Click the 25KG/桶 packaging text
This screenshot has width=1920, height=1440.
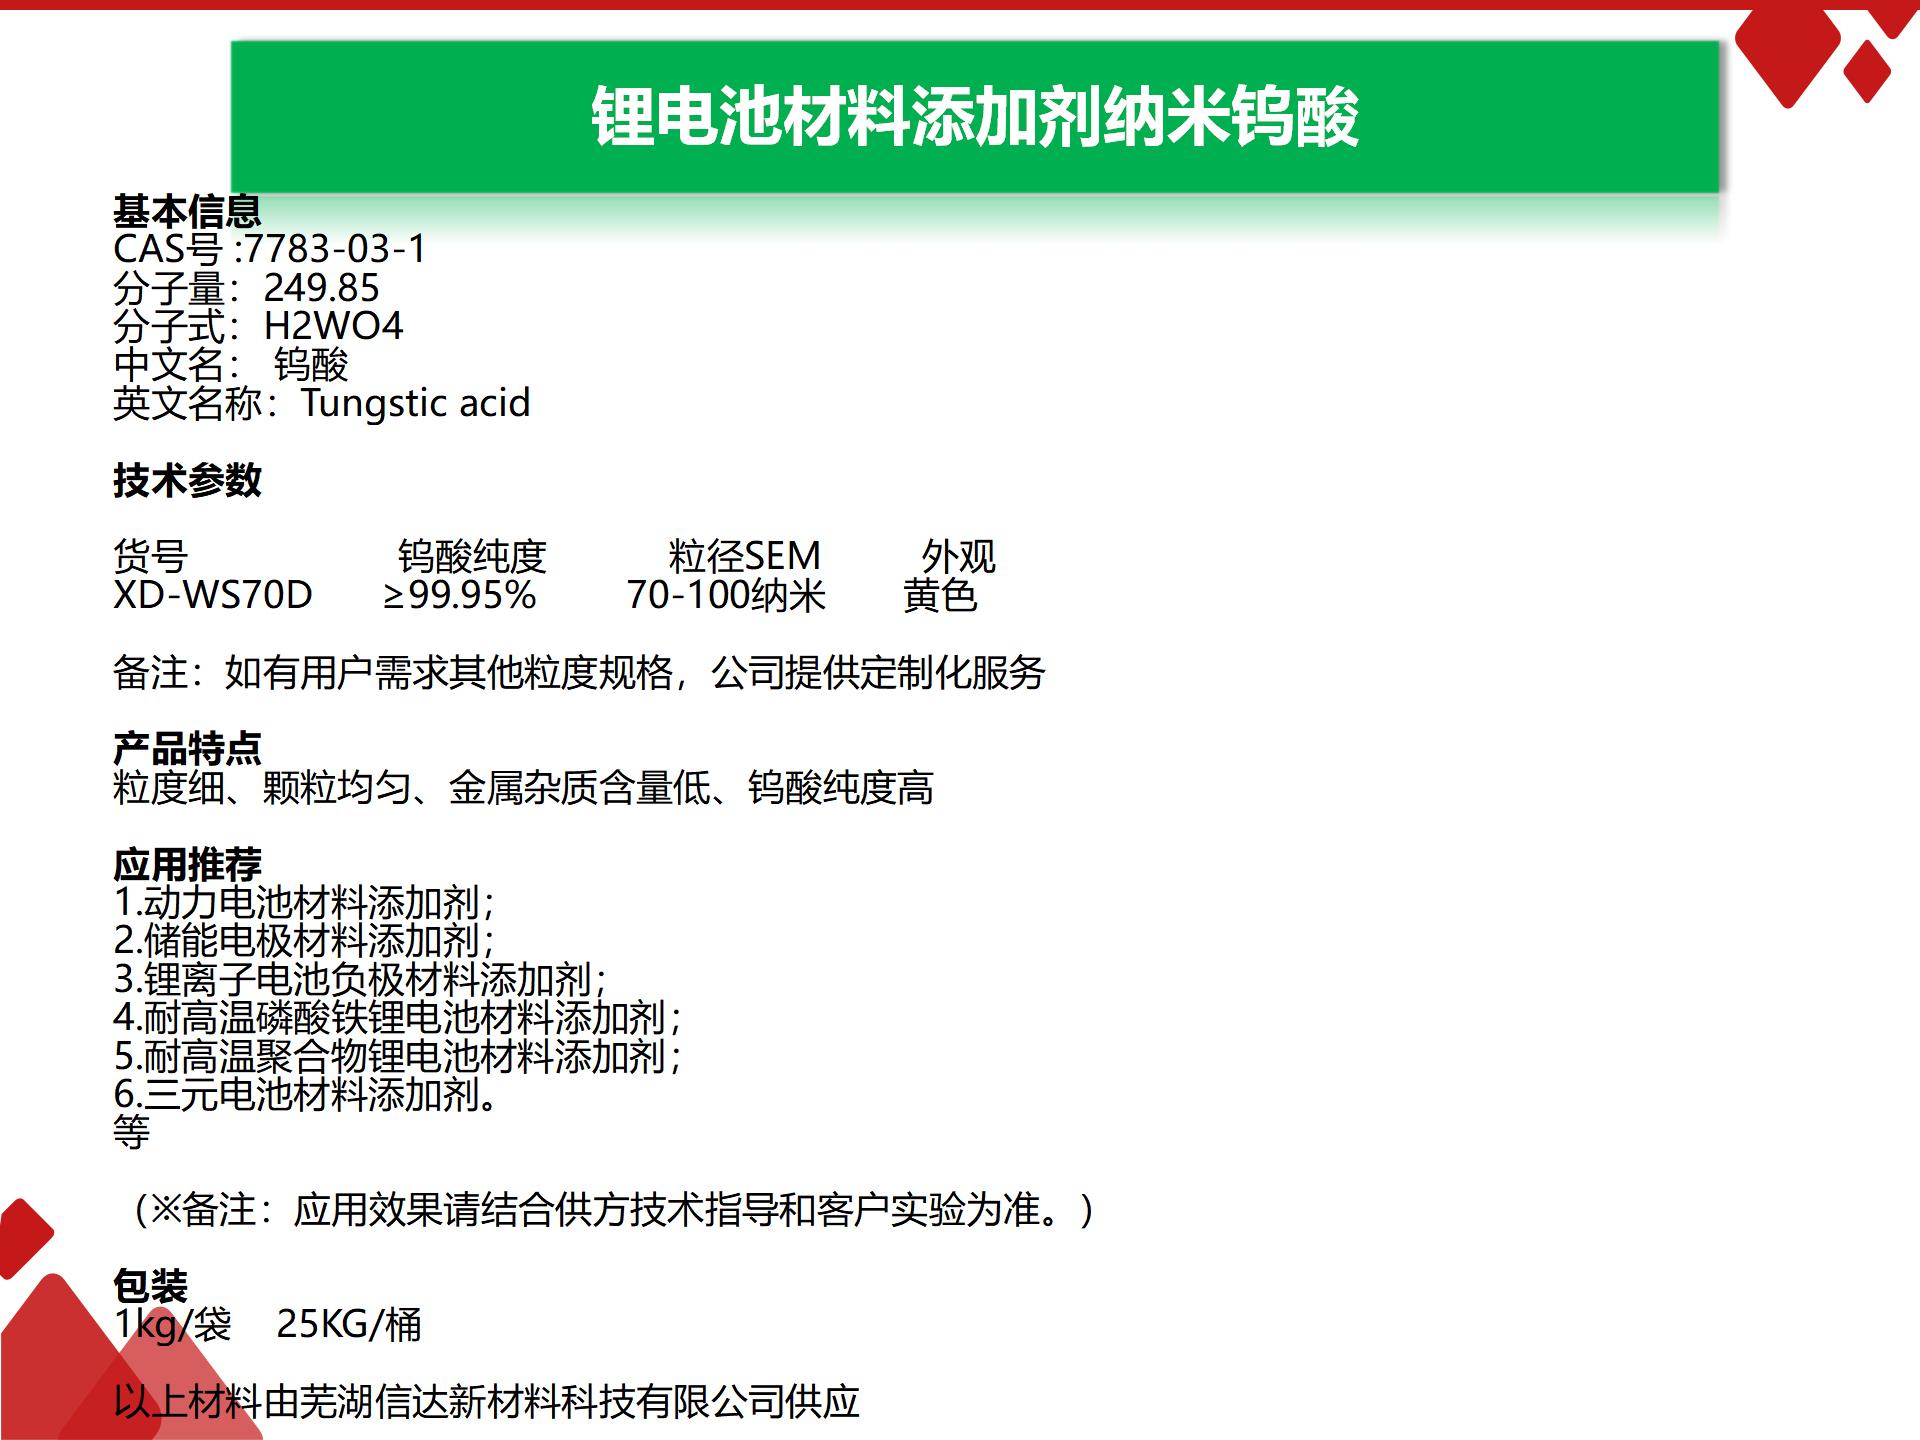[349, 1325]
